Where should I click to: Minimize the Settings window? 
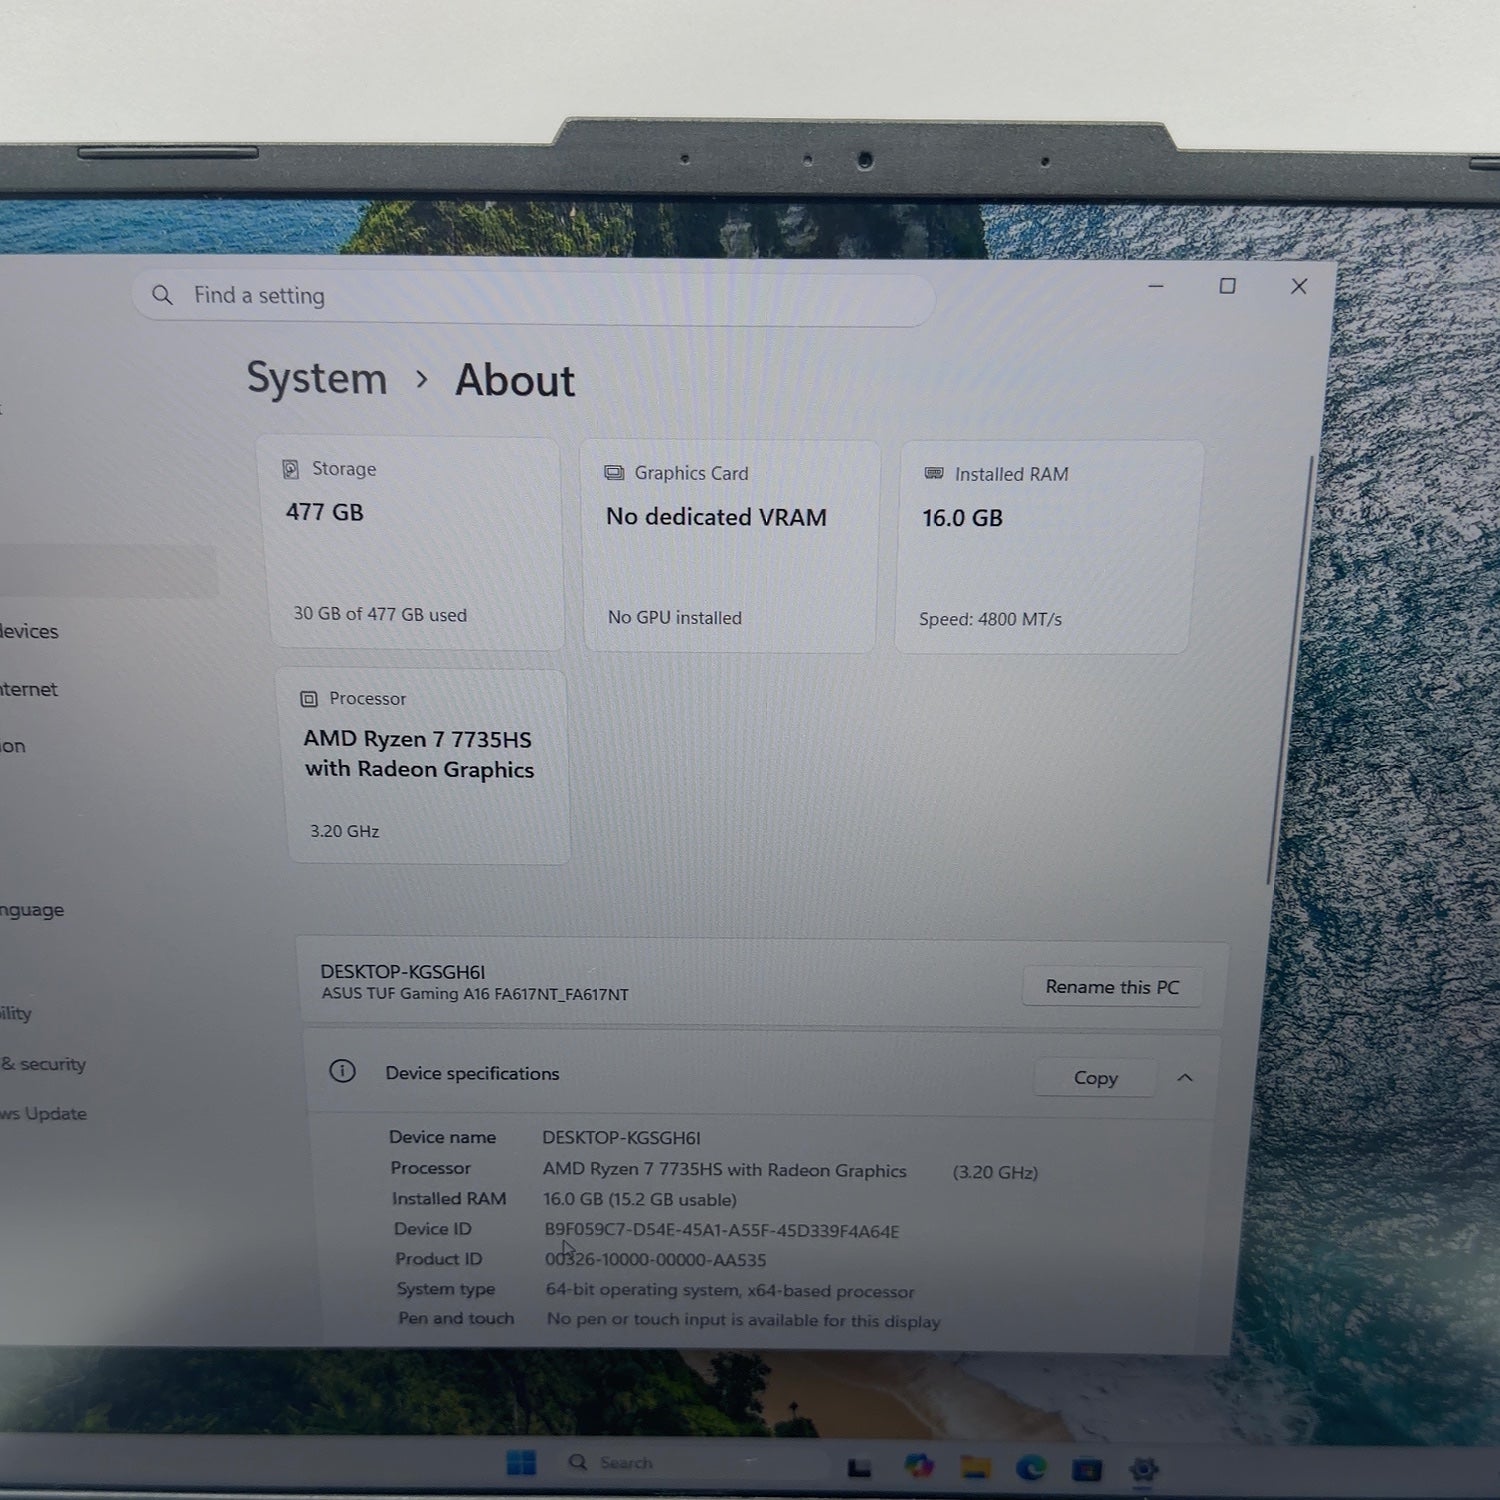click(1156, 286)
